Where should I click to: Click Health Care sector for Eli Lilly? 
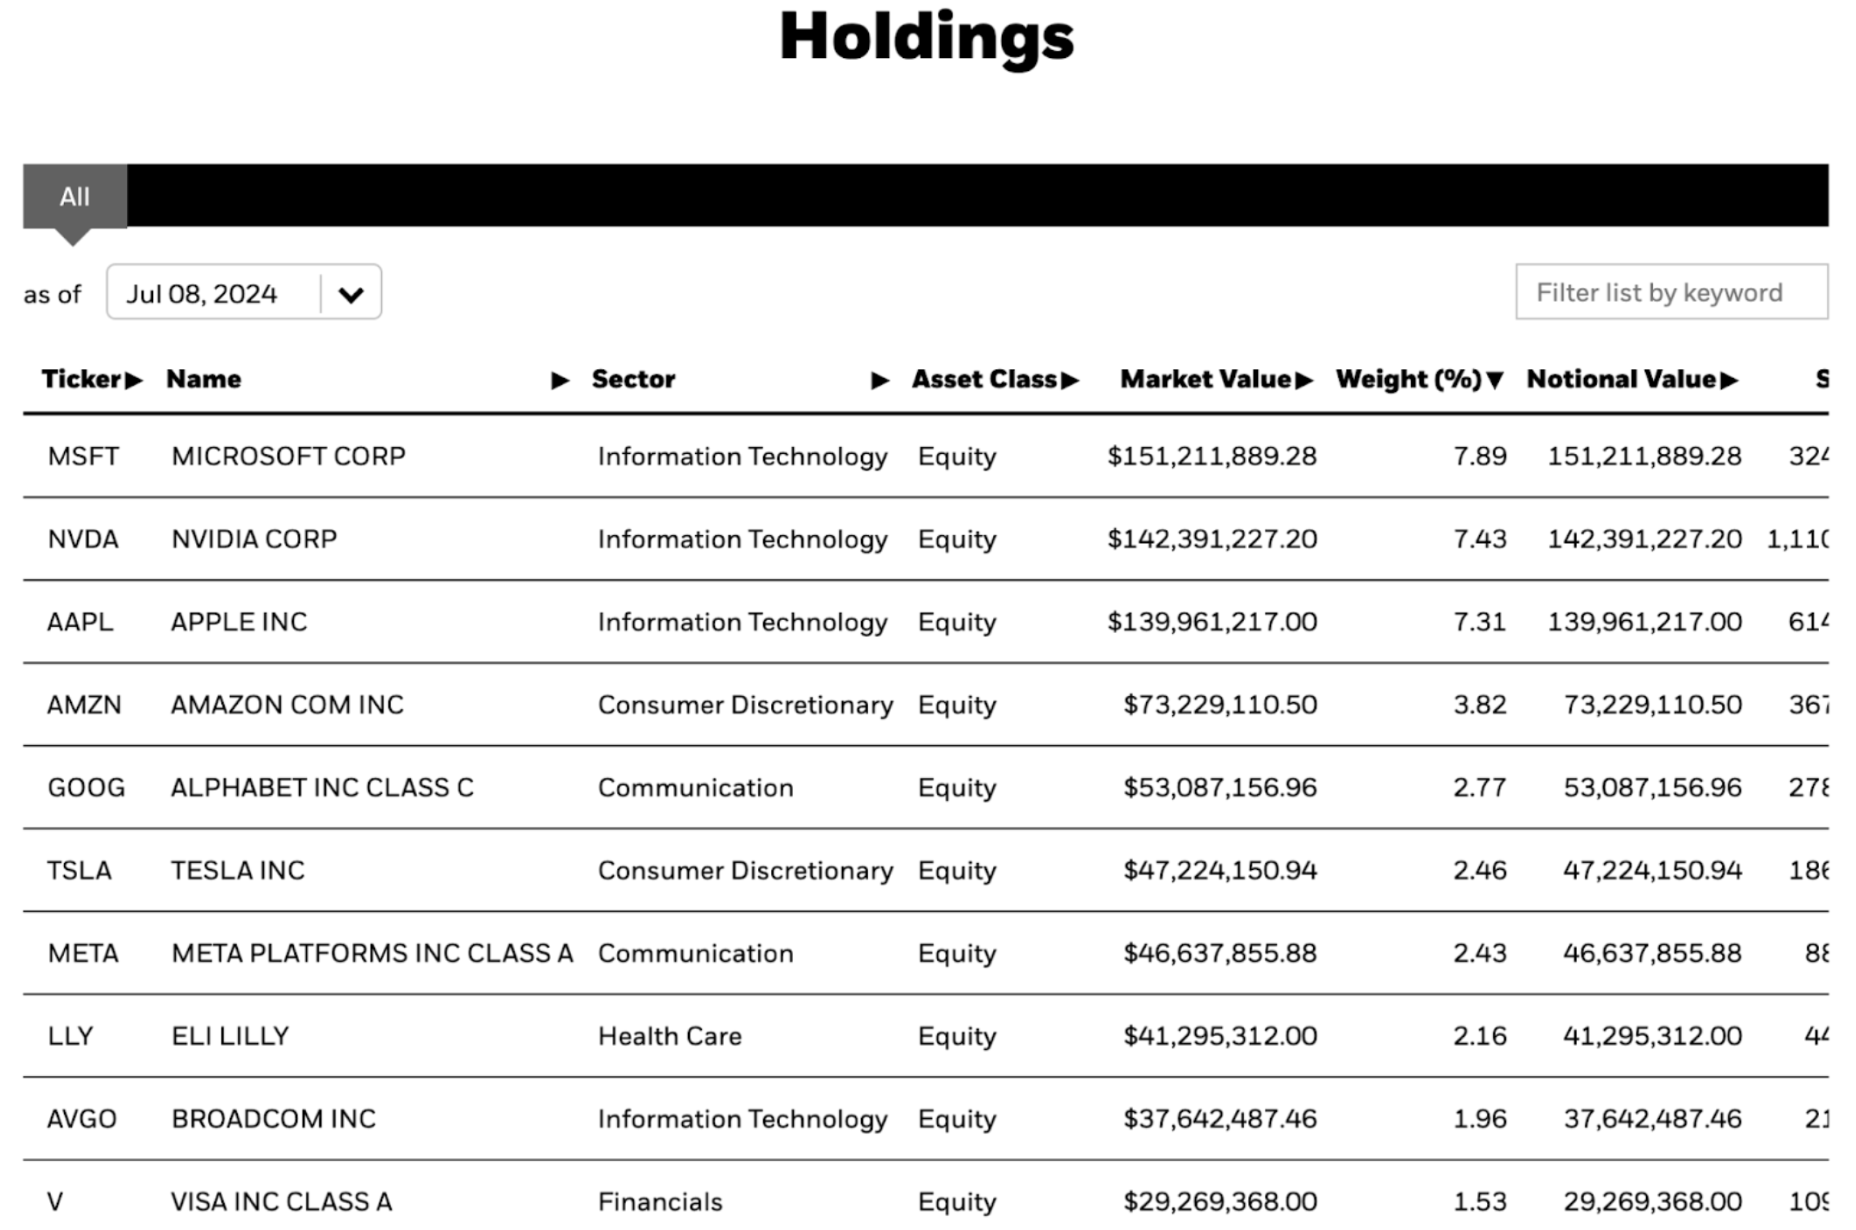(670, 1037)
